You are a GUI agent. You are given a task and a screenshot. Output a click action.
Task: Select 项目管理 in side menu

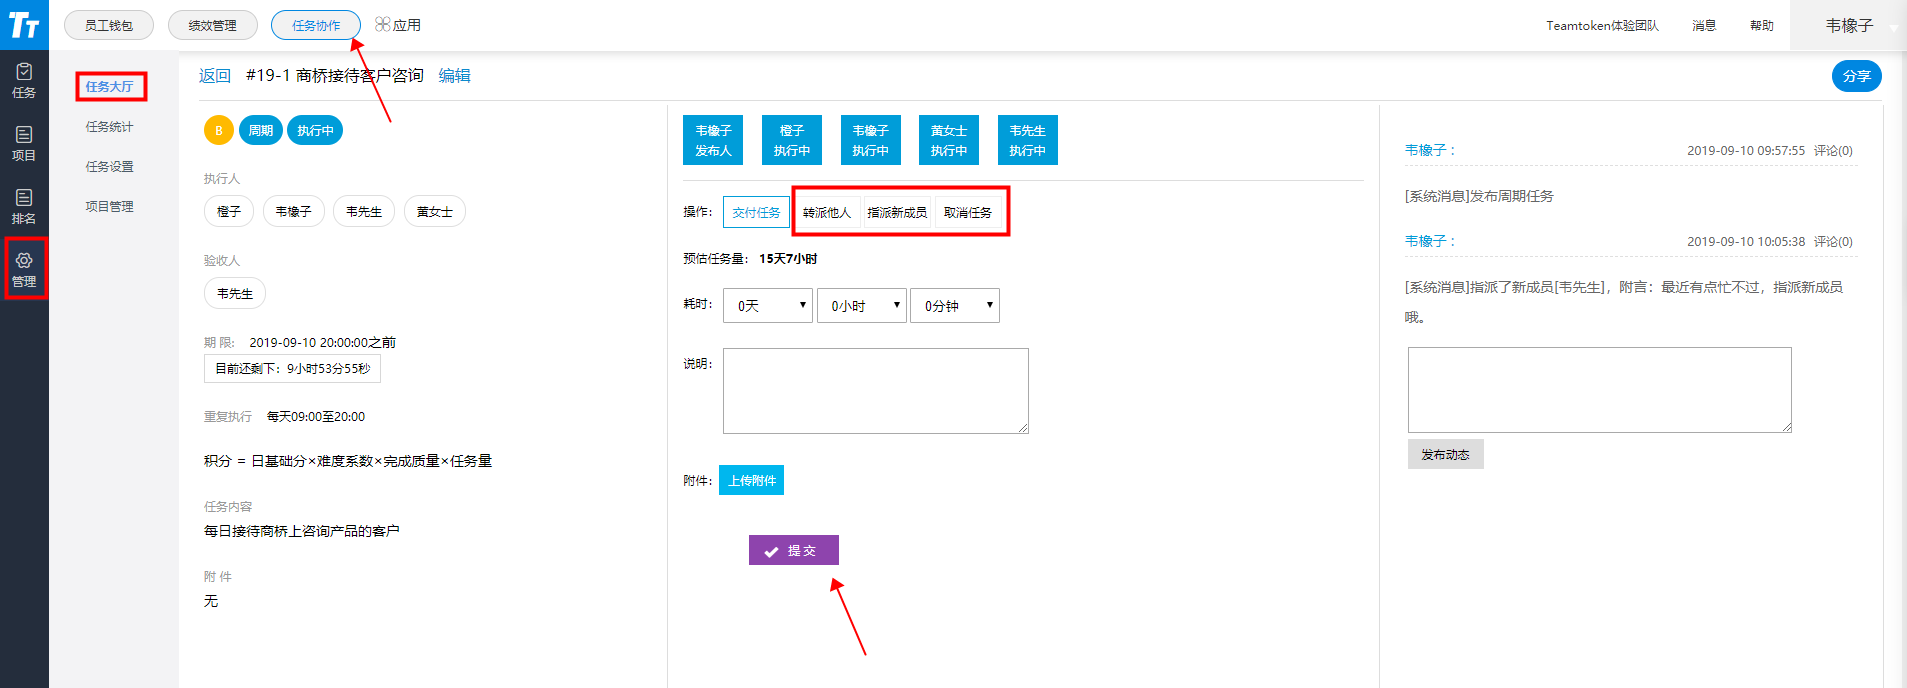point(109,207)
